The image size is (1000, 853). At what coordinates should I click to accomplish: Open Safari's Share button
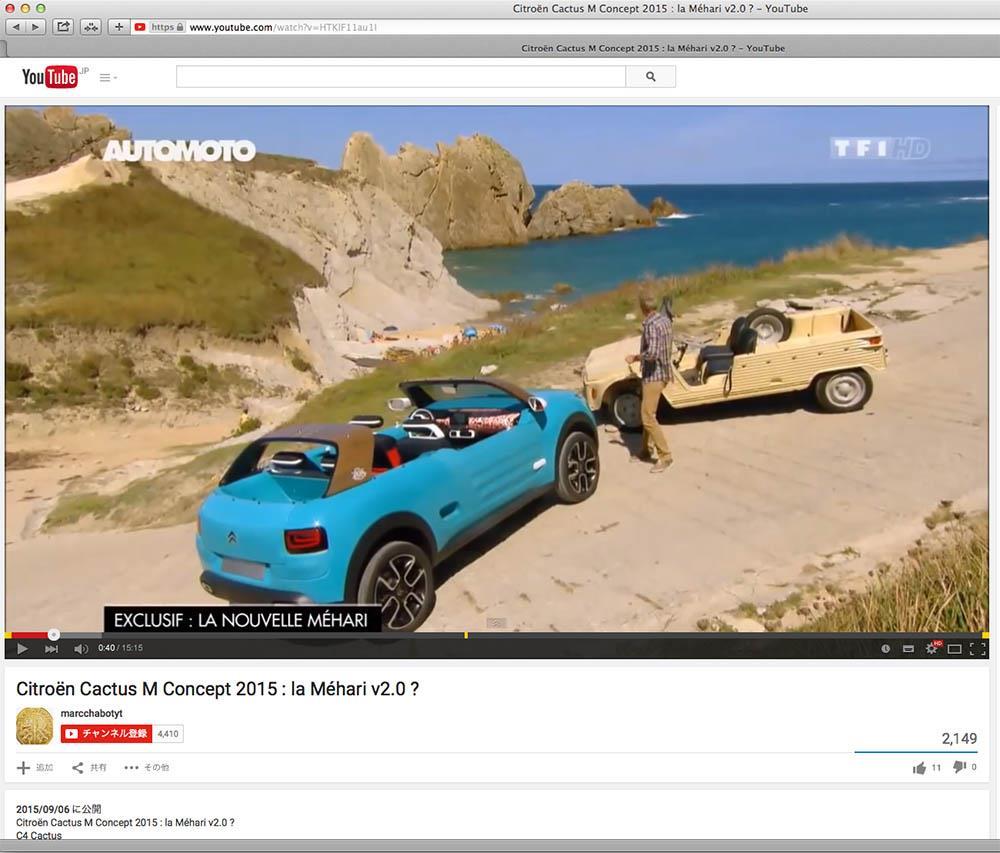click(62, 27)
